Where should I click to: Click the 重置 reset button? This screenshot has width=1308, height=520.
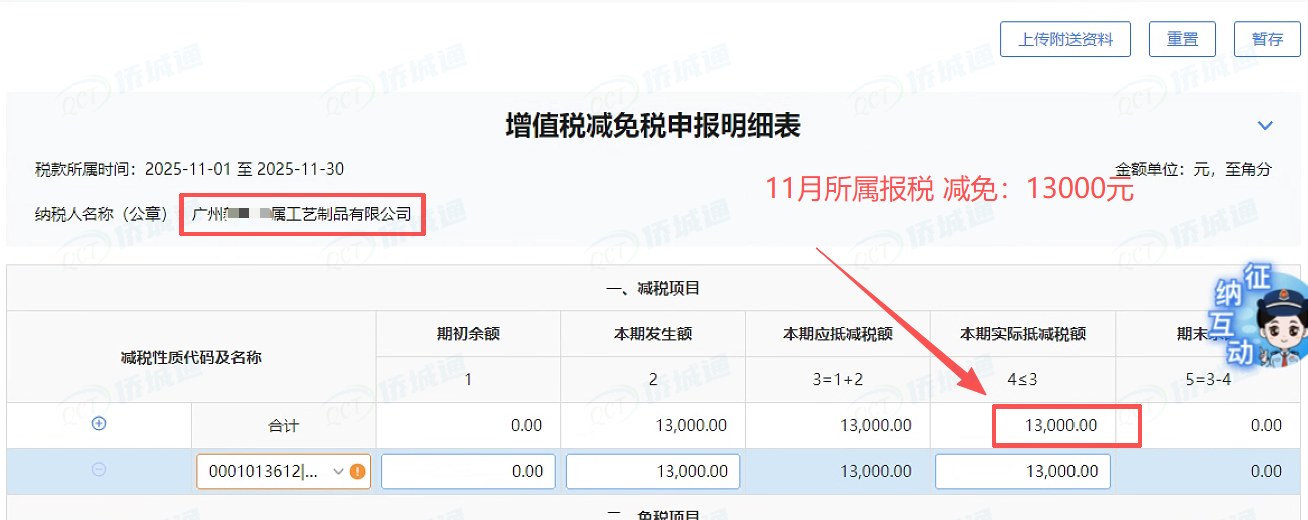[1182, 39]
